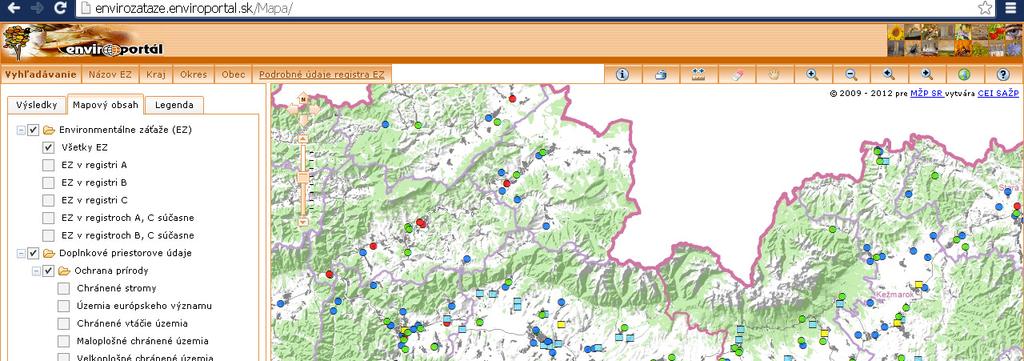Open the help question mark icon
This screenshot has height=361, width=1024.
(1004, 74)
